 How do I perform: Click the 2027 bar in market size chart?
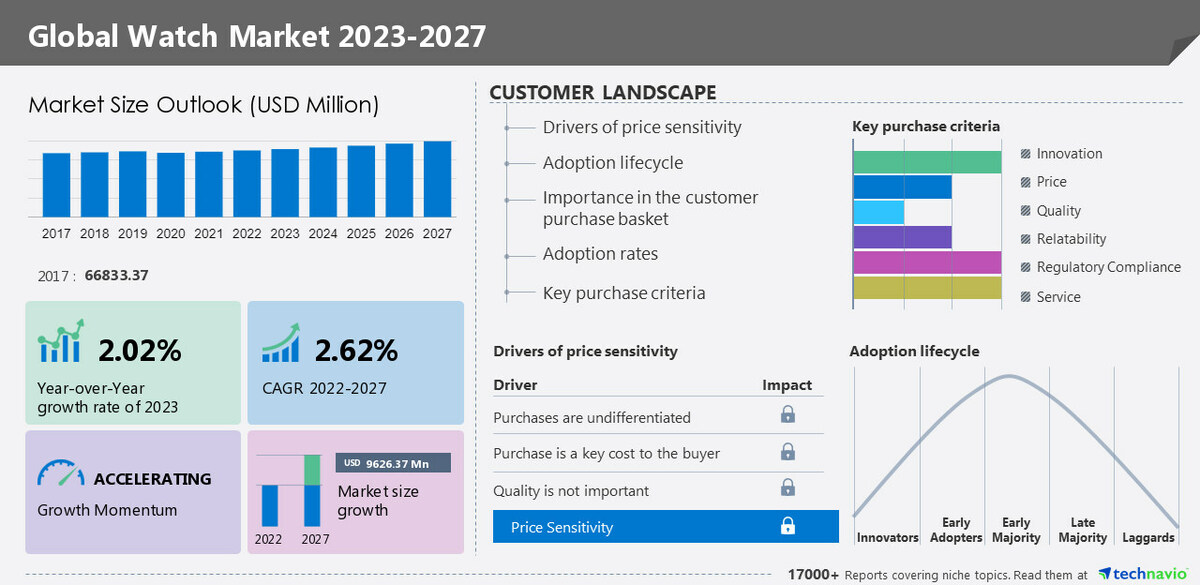[x=437, y=179]
